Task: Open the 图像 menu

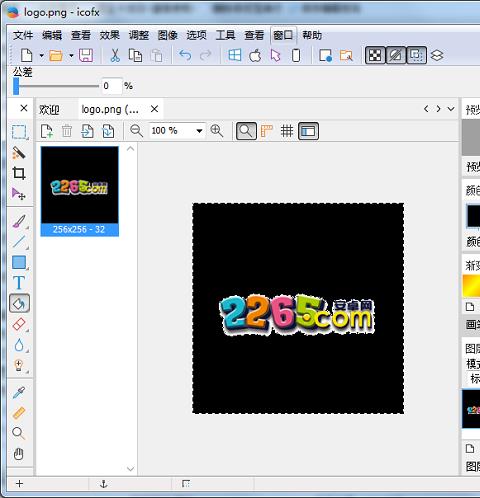Action: (x=168, y=35)
